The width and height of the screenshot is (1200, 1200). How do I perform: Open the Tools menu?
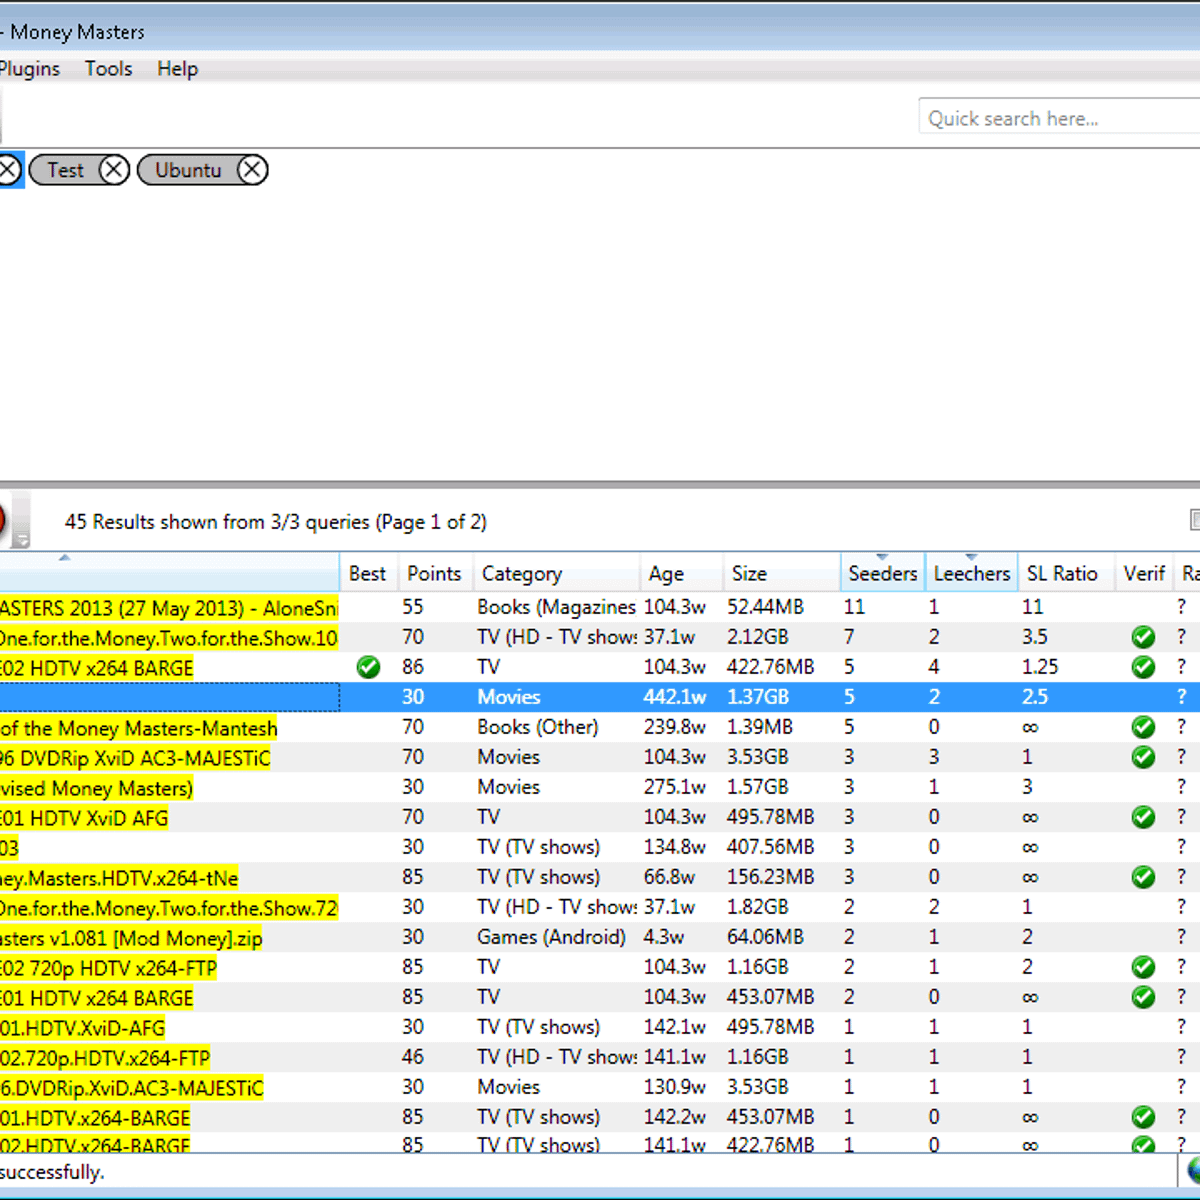(108, 69)
